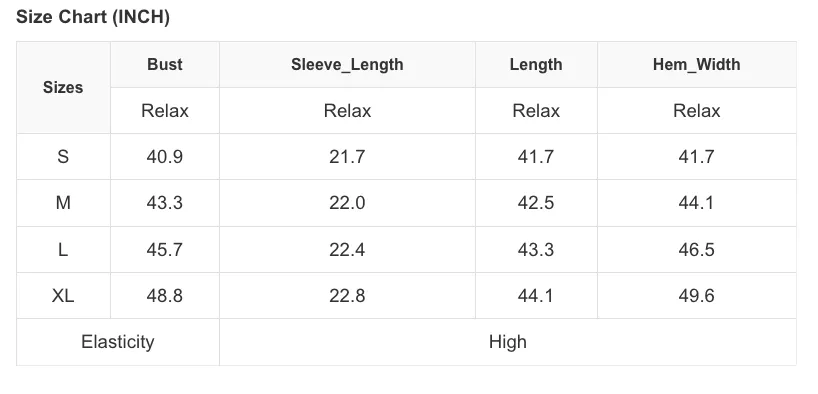Viewport: 818px width, 394px height.
Task: Select the M size row label
Action: (63, 203)
